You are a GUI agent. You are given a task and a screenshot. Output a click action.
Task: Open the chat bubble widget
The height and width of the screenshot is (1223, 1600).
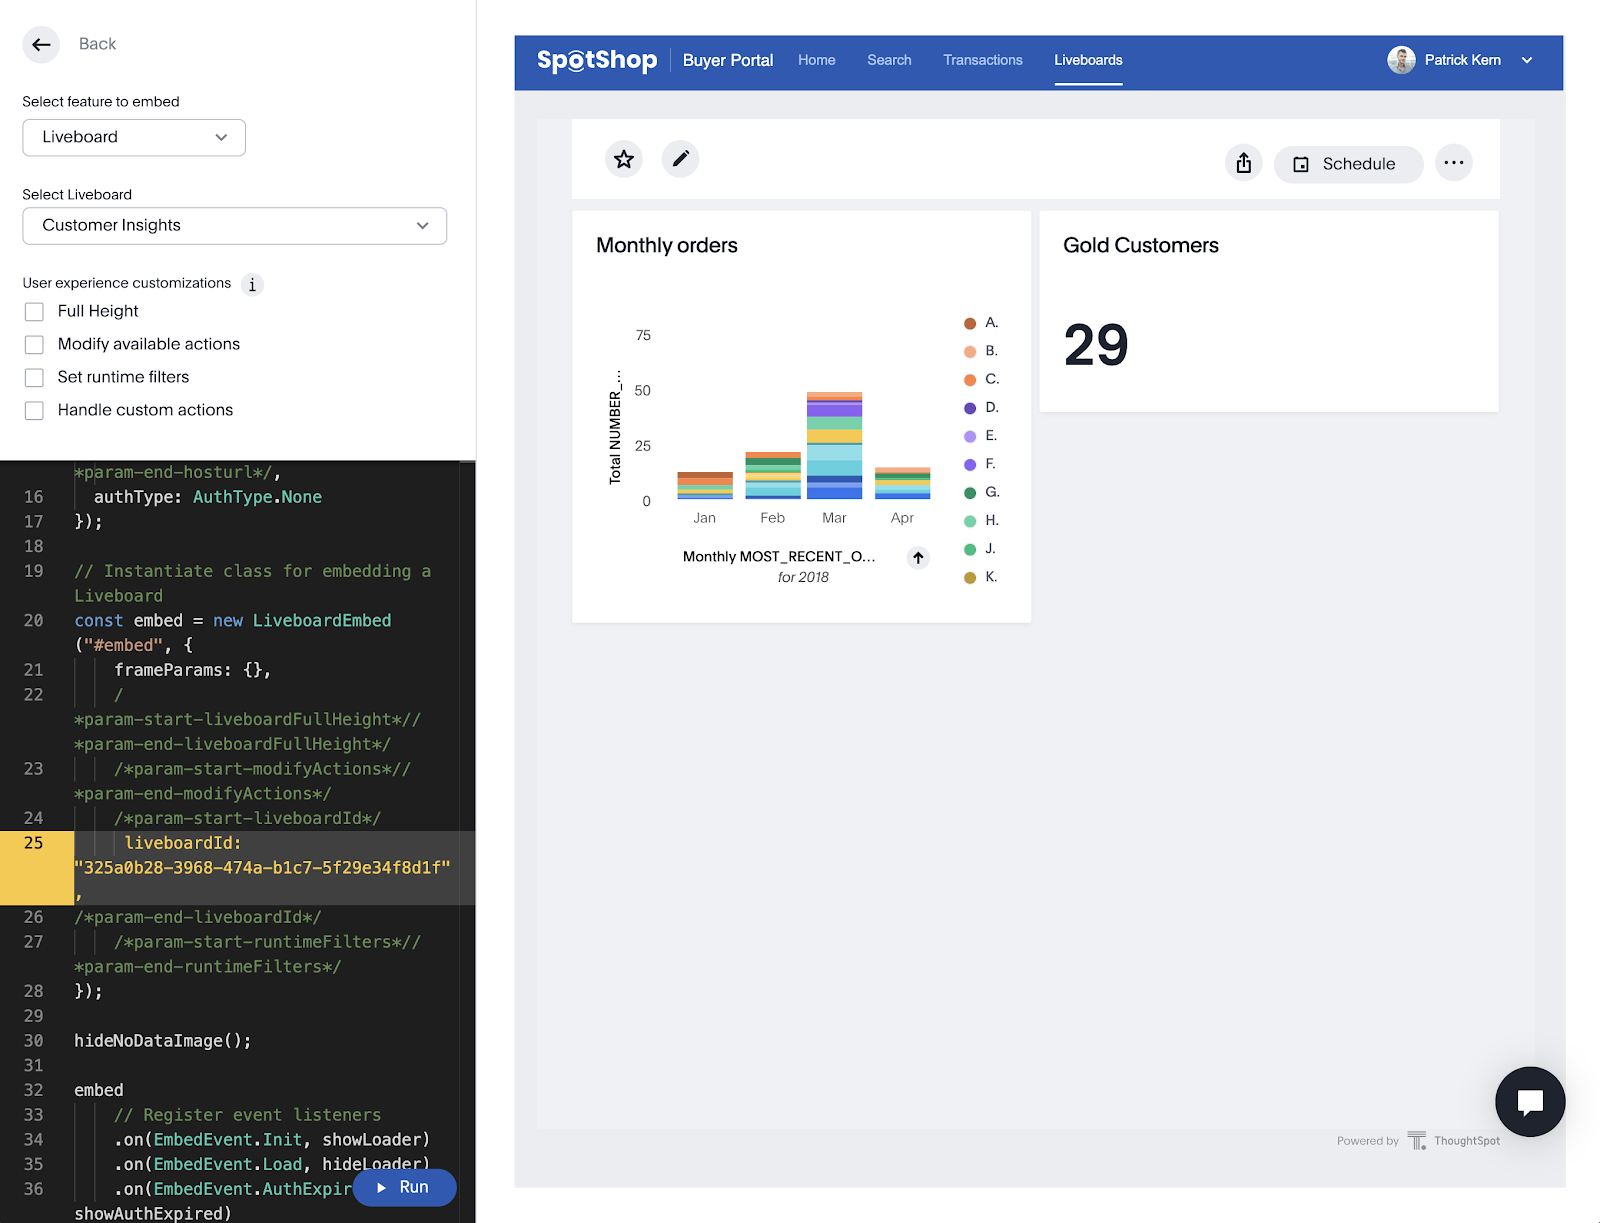click(x=1529, y=1101)
